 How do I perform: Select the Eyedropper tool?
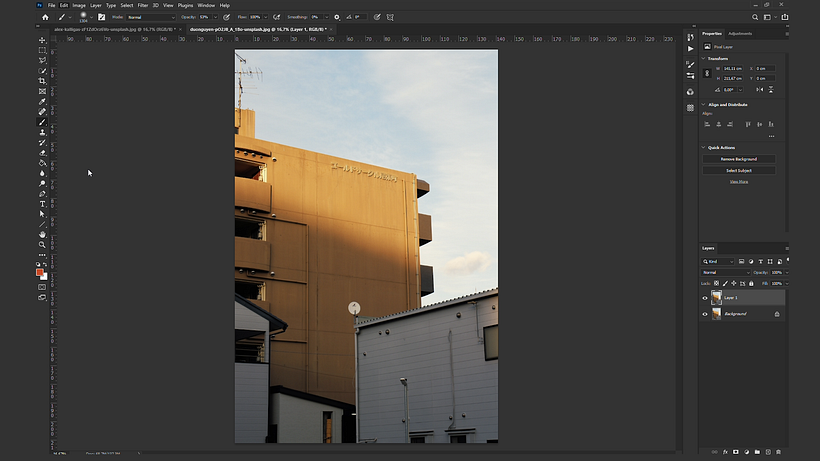pos(42,101)
